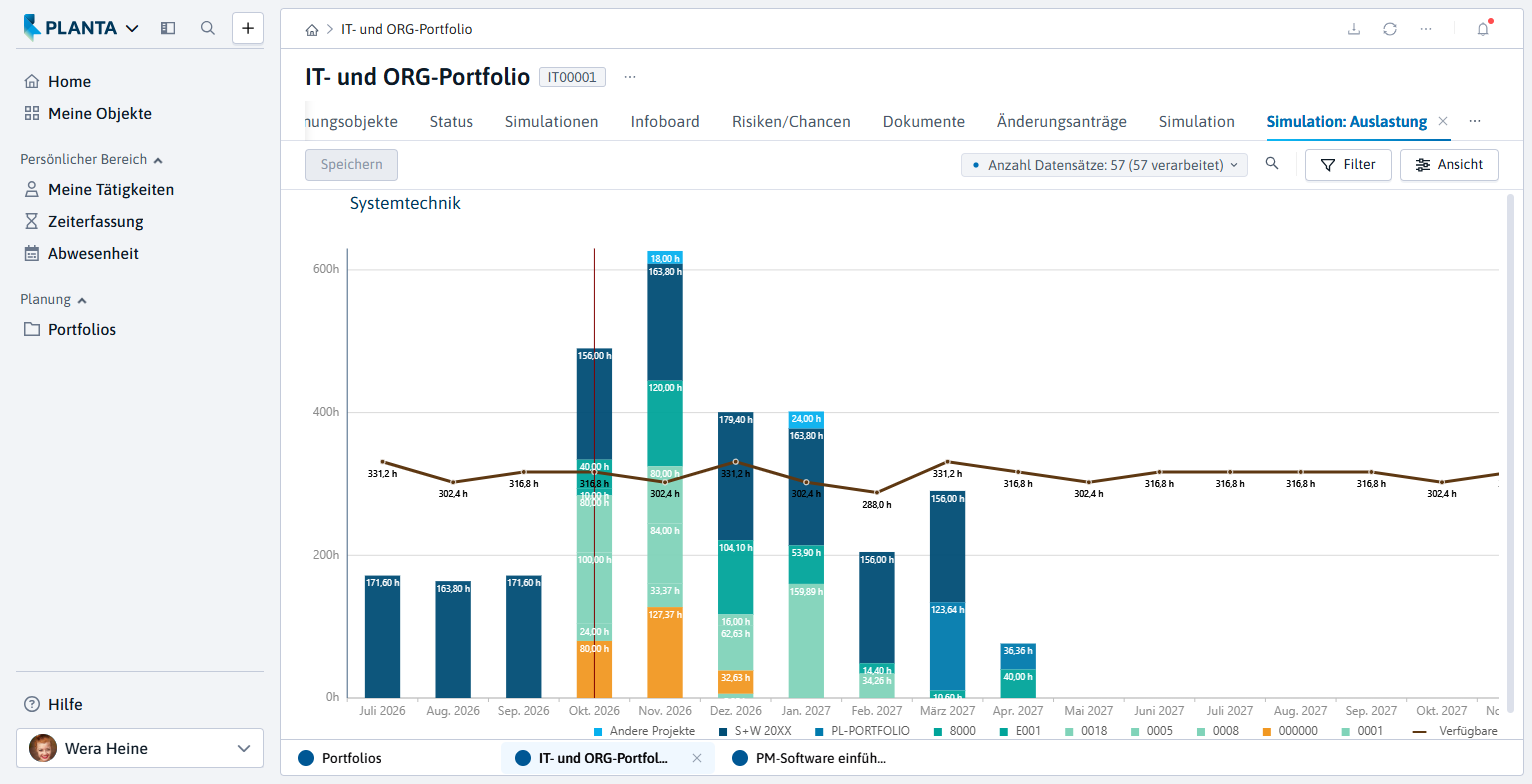Open the Dokumente tab
The width and height of the screenshot is (1532, 784).
pos(924,122)
